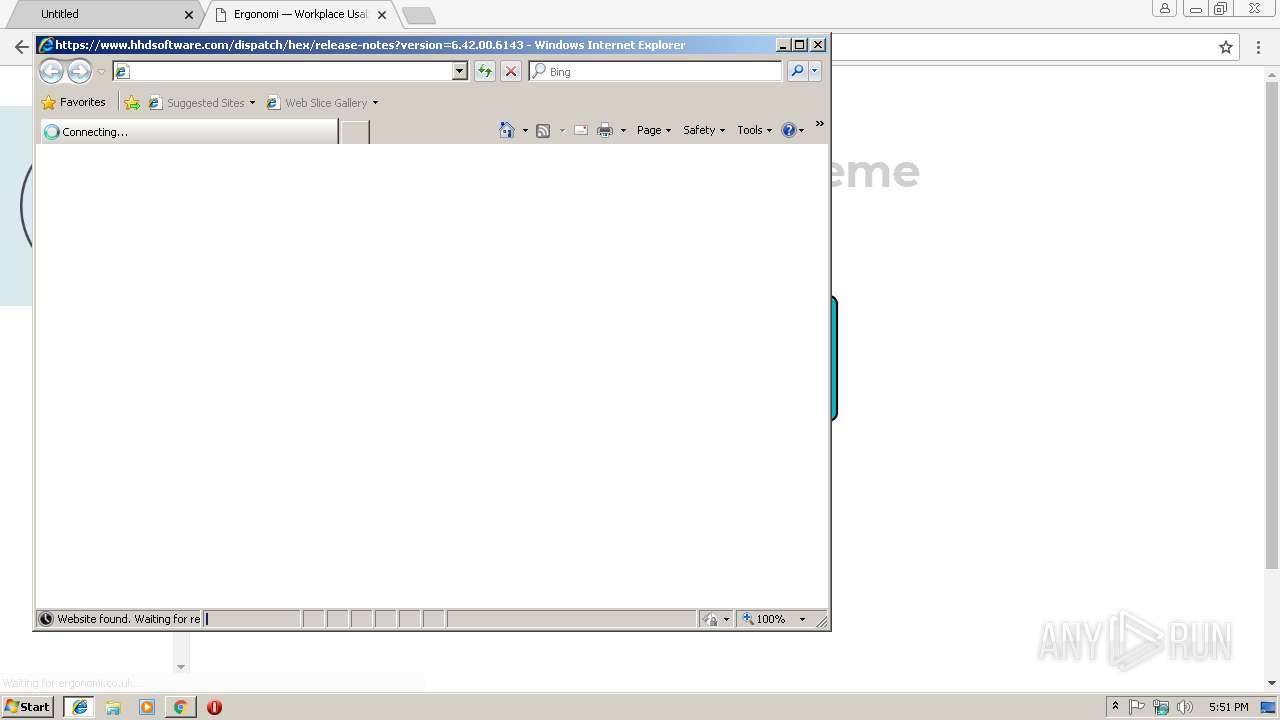
Task: Go back in Internet Explorer
Action: 51,71
